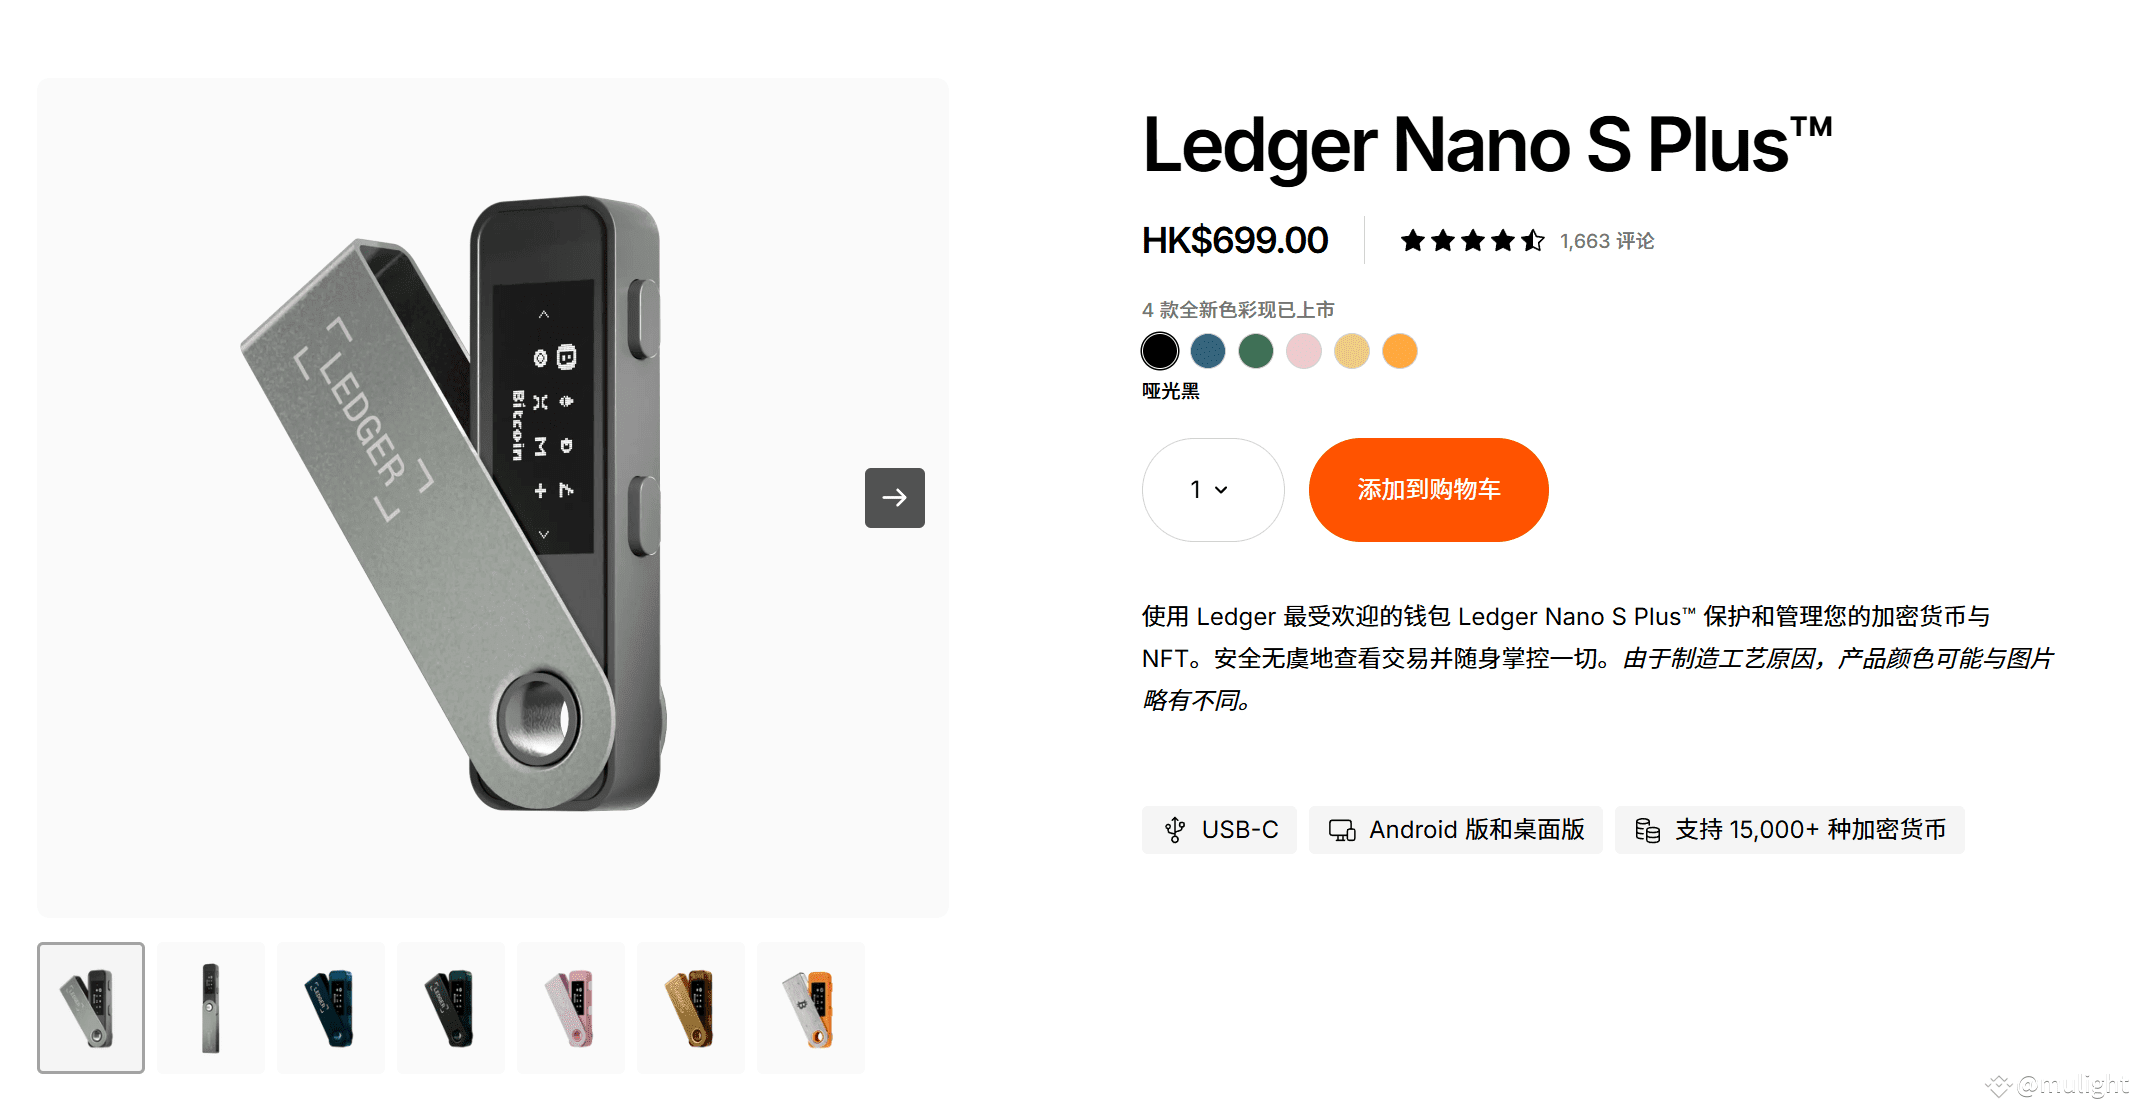Select the gold-brown Ledger thumbnail
The width and height of the screenshot is (2137, 1107).
(691, 1007)
